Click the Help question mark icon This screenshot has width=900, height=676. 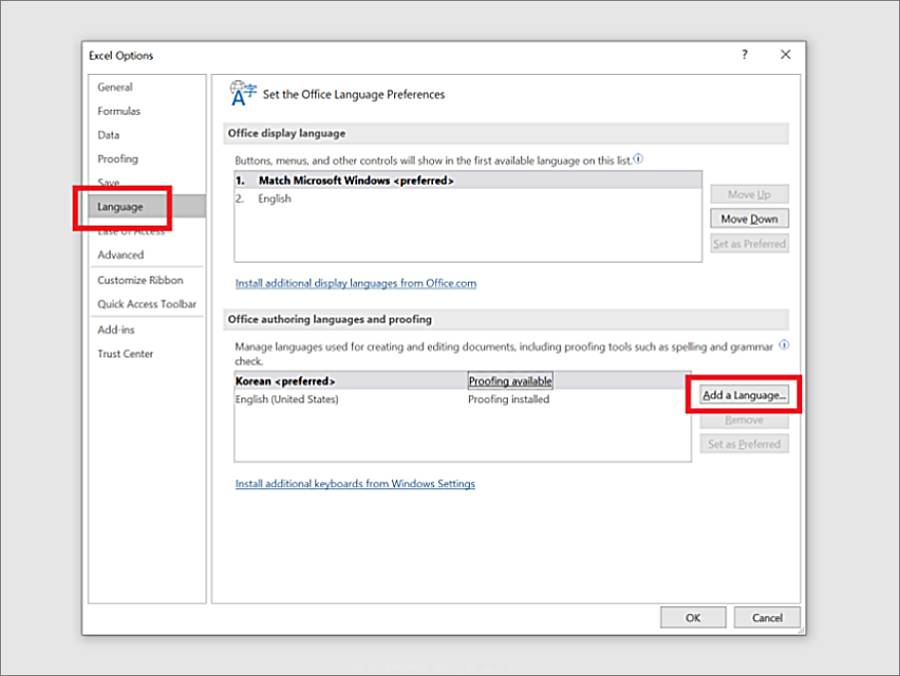tap(744, 55)
